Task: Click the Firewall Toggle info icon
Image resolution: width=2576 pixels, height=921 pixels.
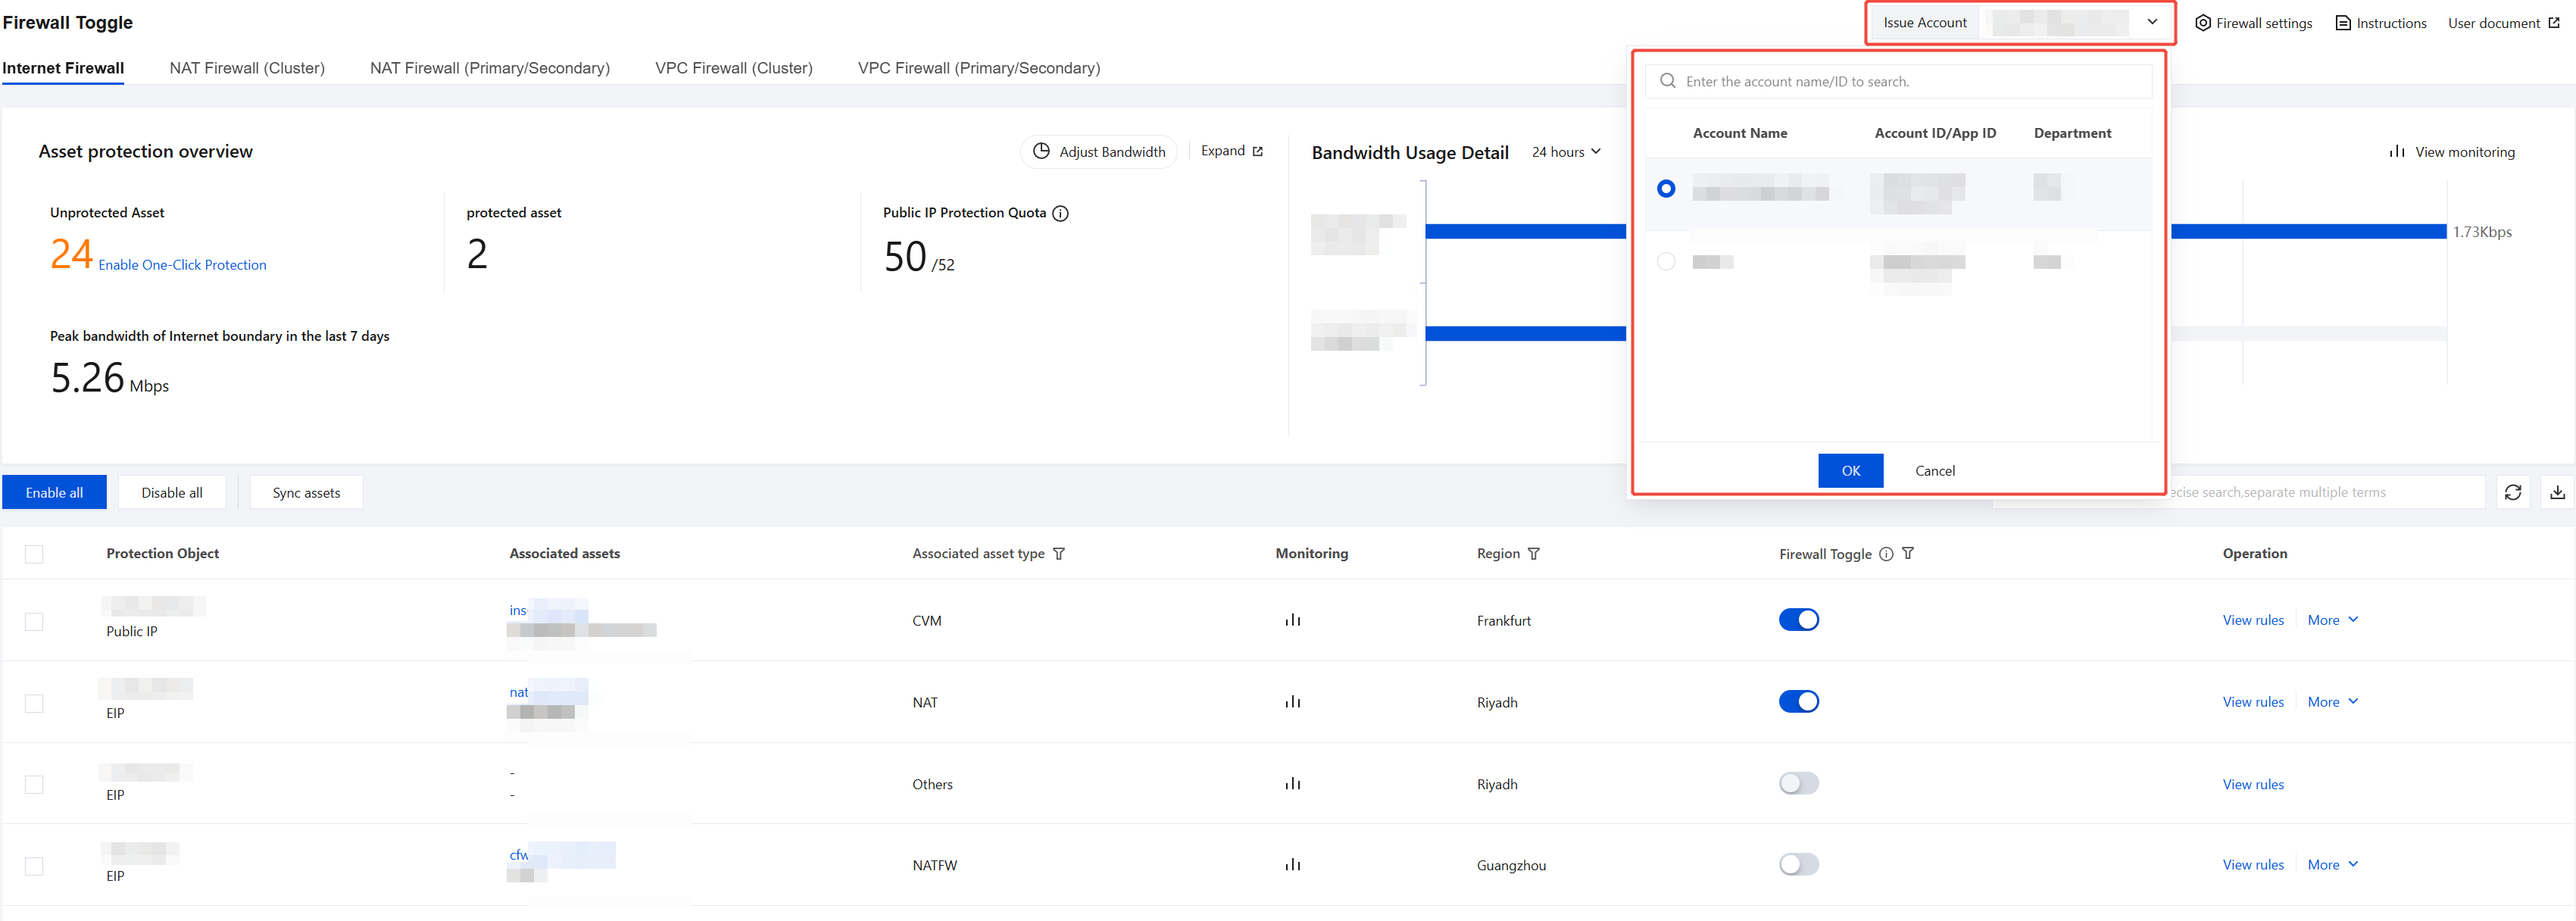Action: (1886, 554)
